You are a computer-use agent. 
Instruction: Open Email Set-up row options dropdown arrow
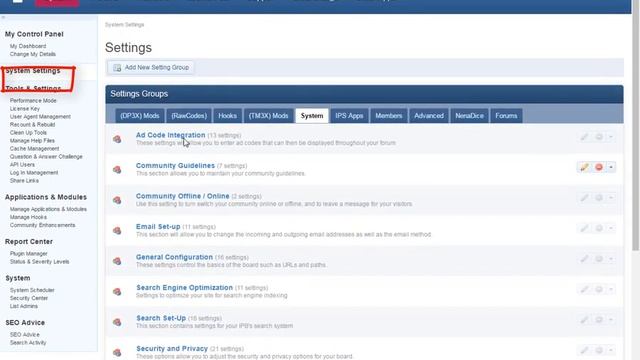(x=611, y=228)
